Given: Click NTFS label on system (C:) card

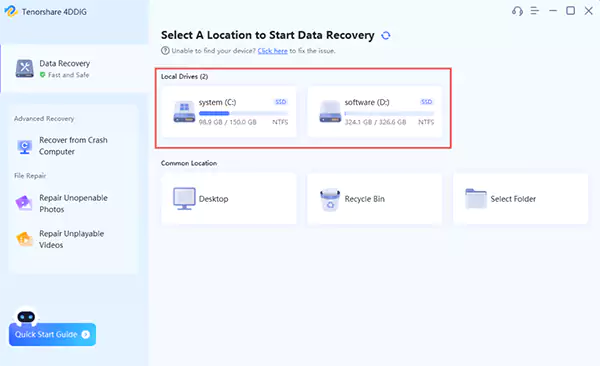Looking at the screenshot, I should click(280, 122).
